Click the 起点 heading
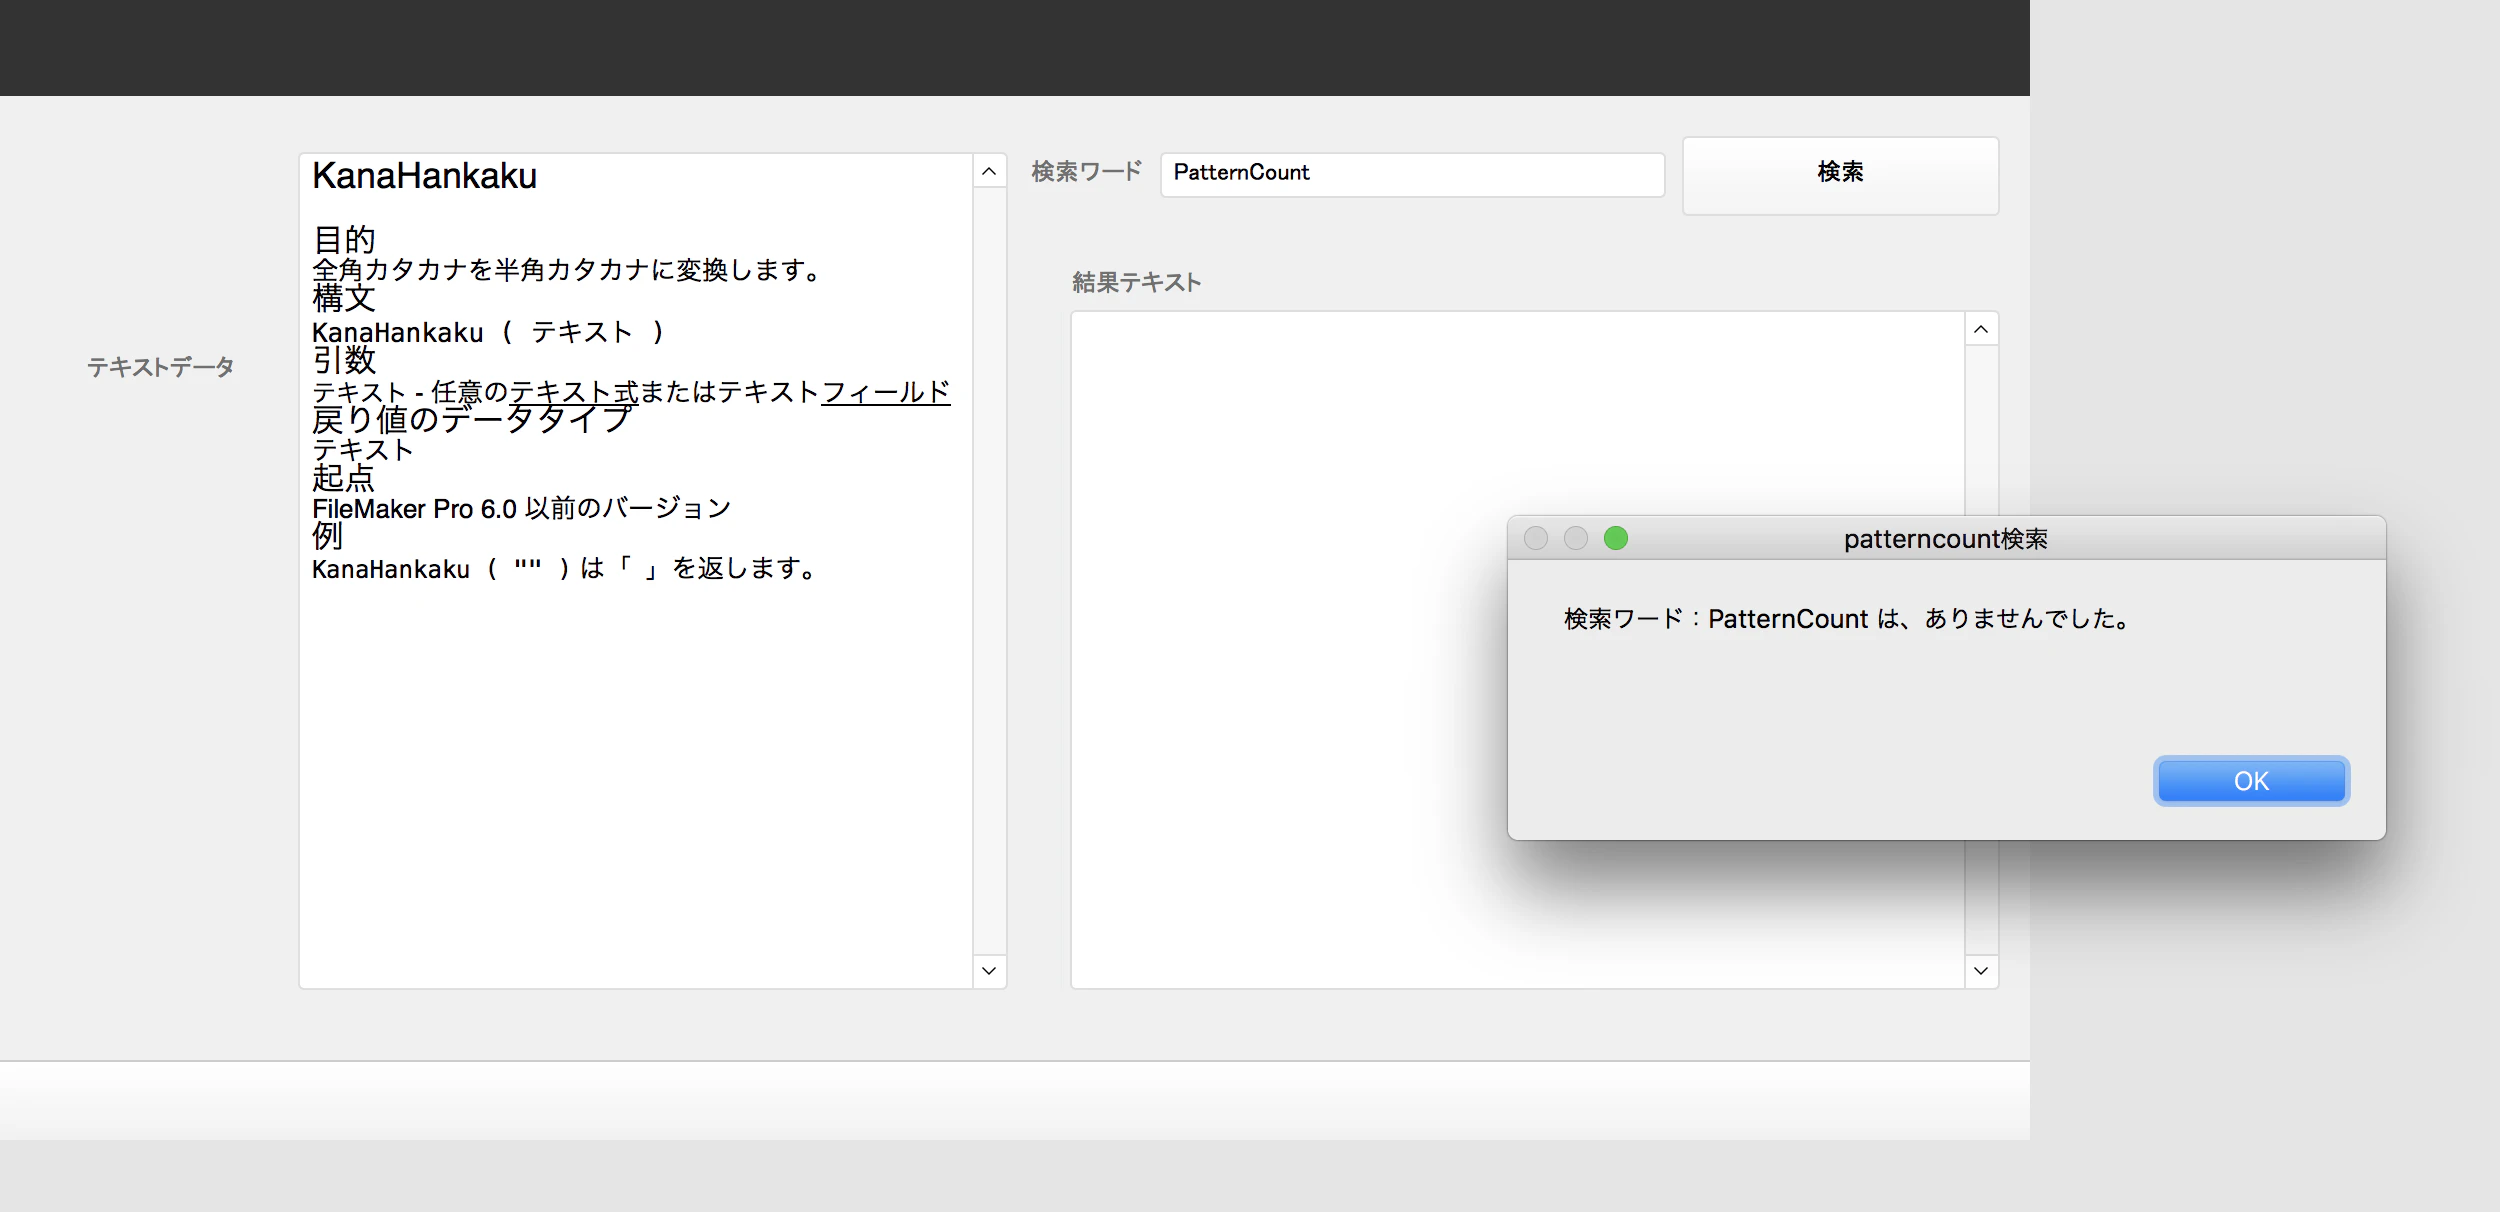The image size is (2500, 1212). [343, 477]
